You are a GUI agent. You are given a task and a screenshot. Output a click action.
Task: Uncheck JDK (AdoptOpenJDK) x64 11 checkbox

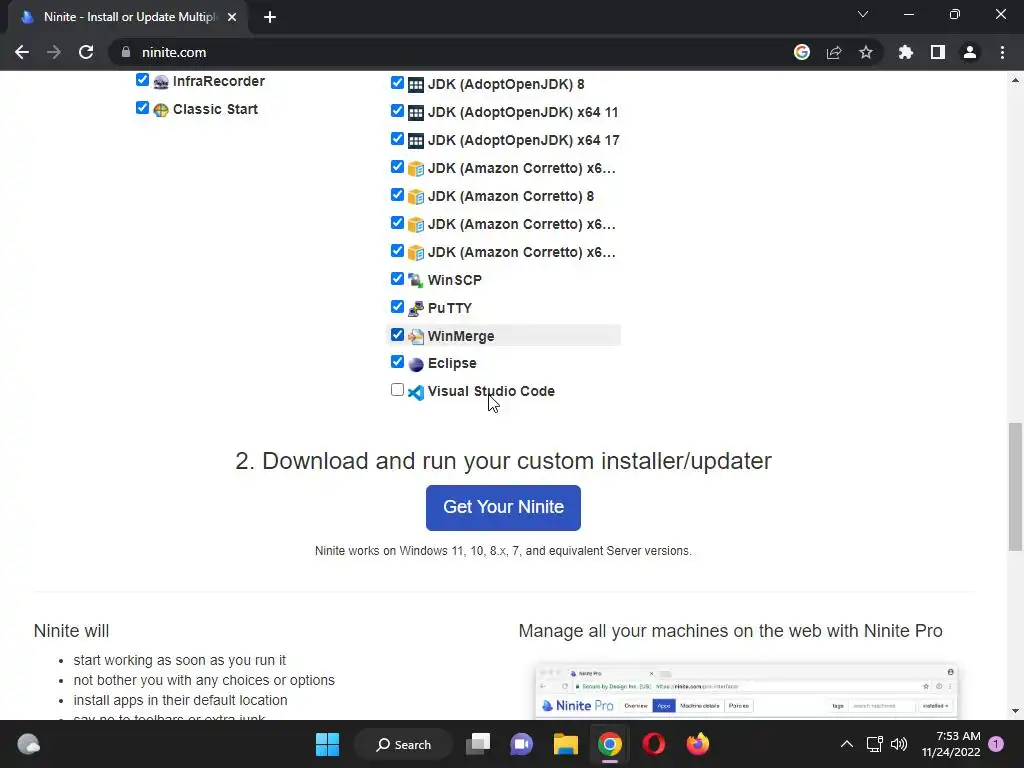tap(397, 111)
